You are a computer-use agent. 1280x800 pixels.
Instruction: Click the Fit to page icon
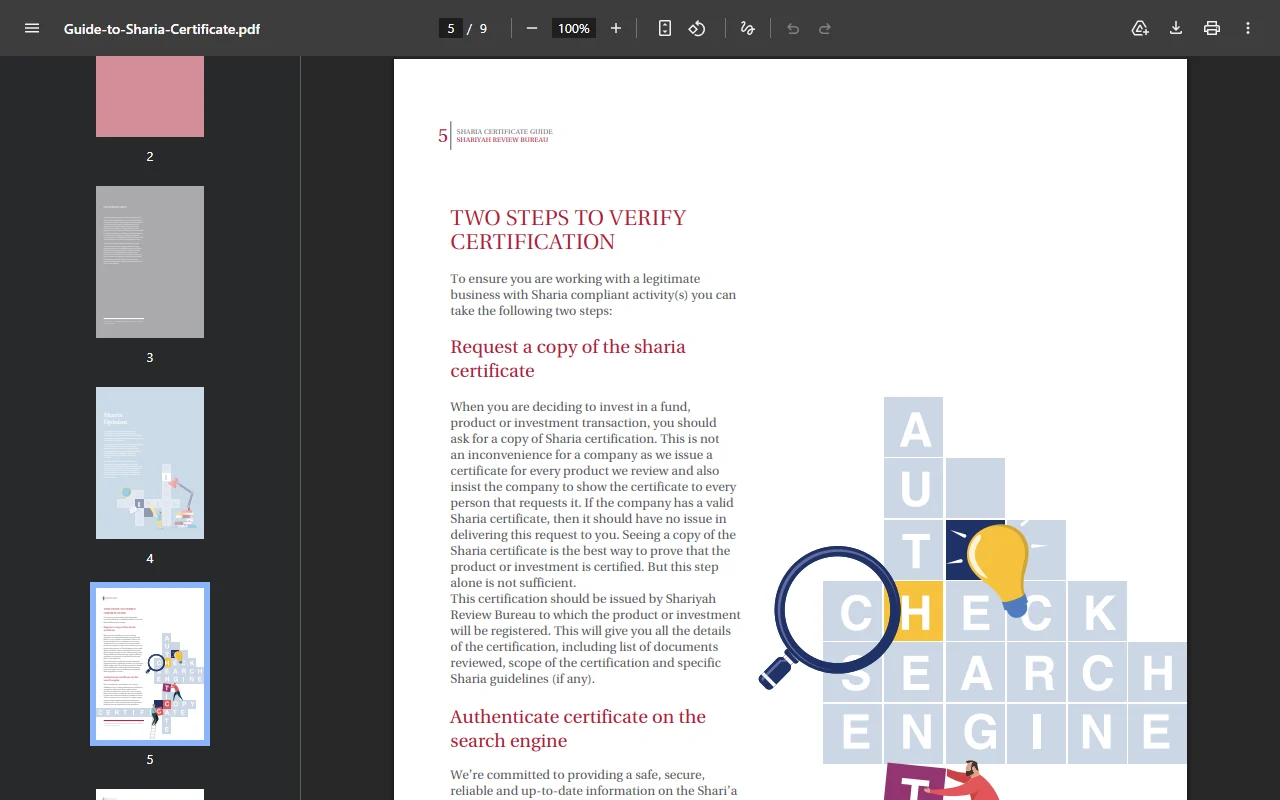coord(665,28)
